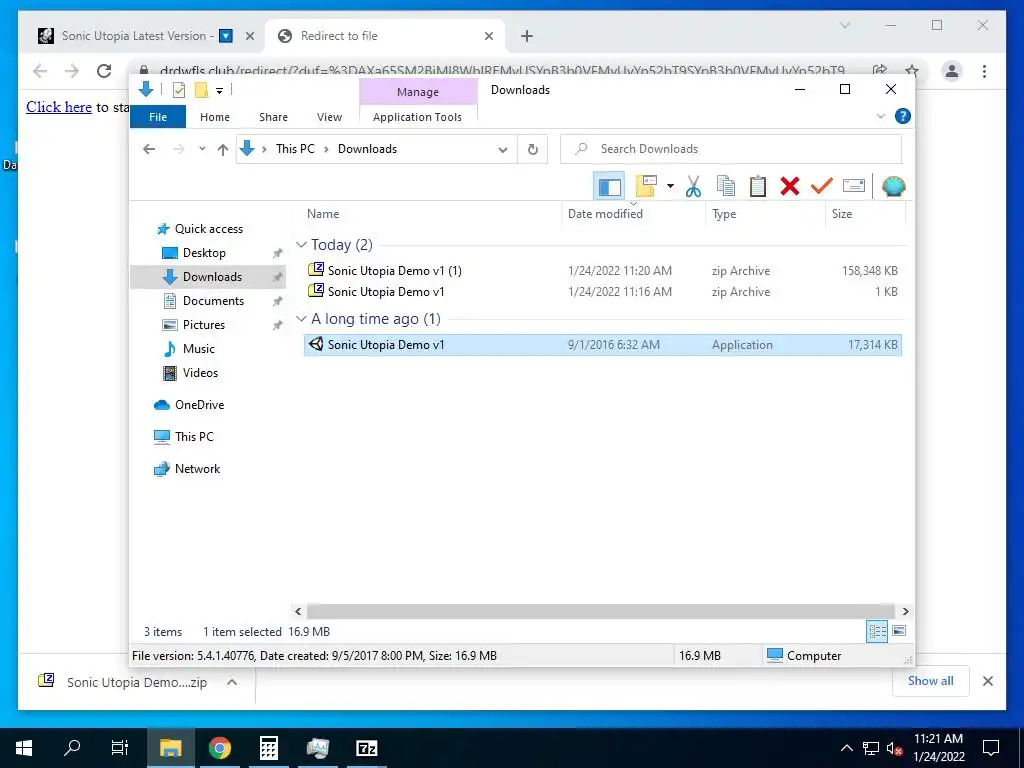Select the Sonic Utopia Demo v1 application

tap(603, 345)
